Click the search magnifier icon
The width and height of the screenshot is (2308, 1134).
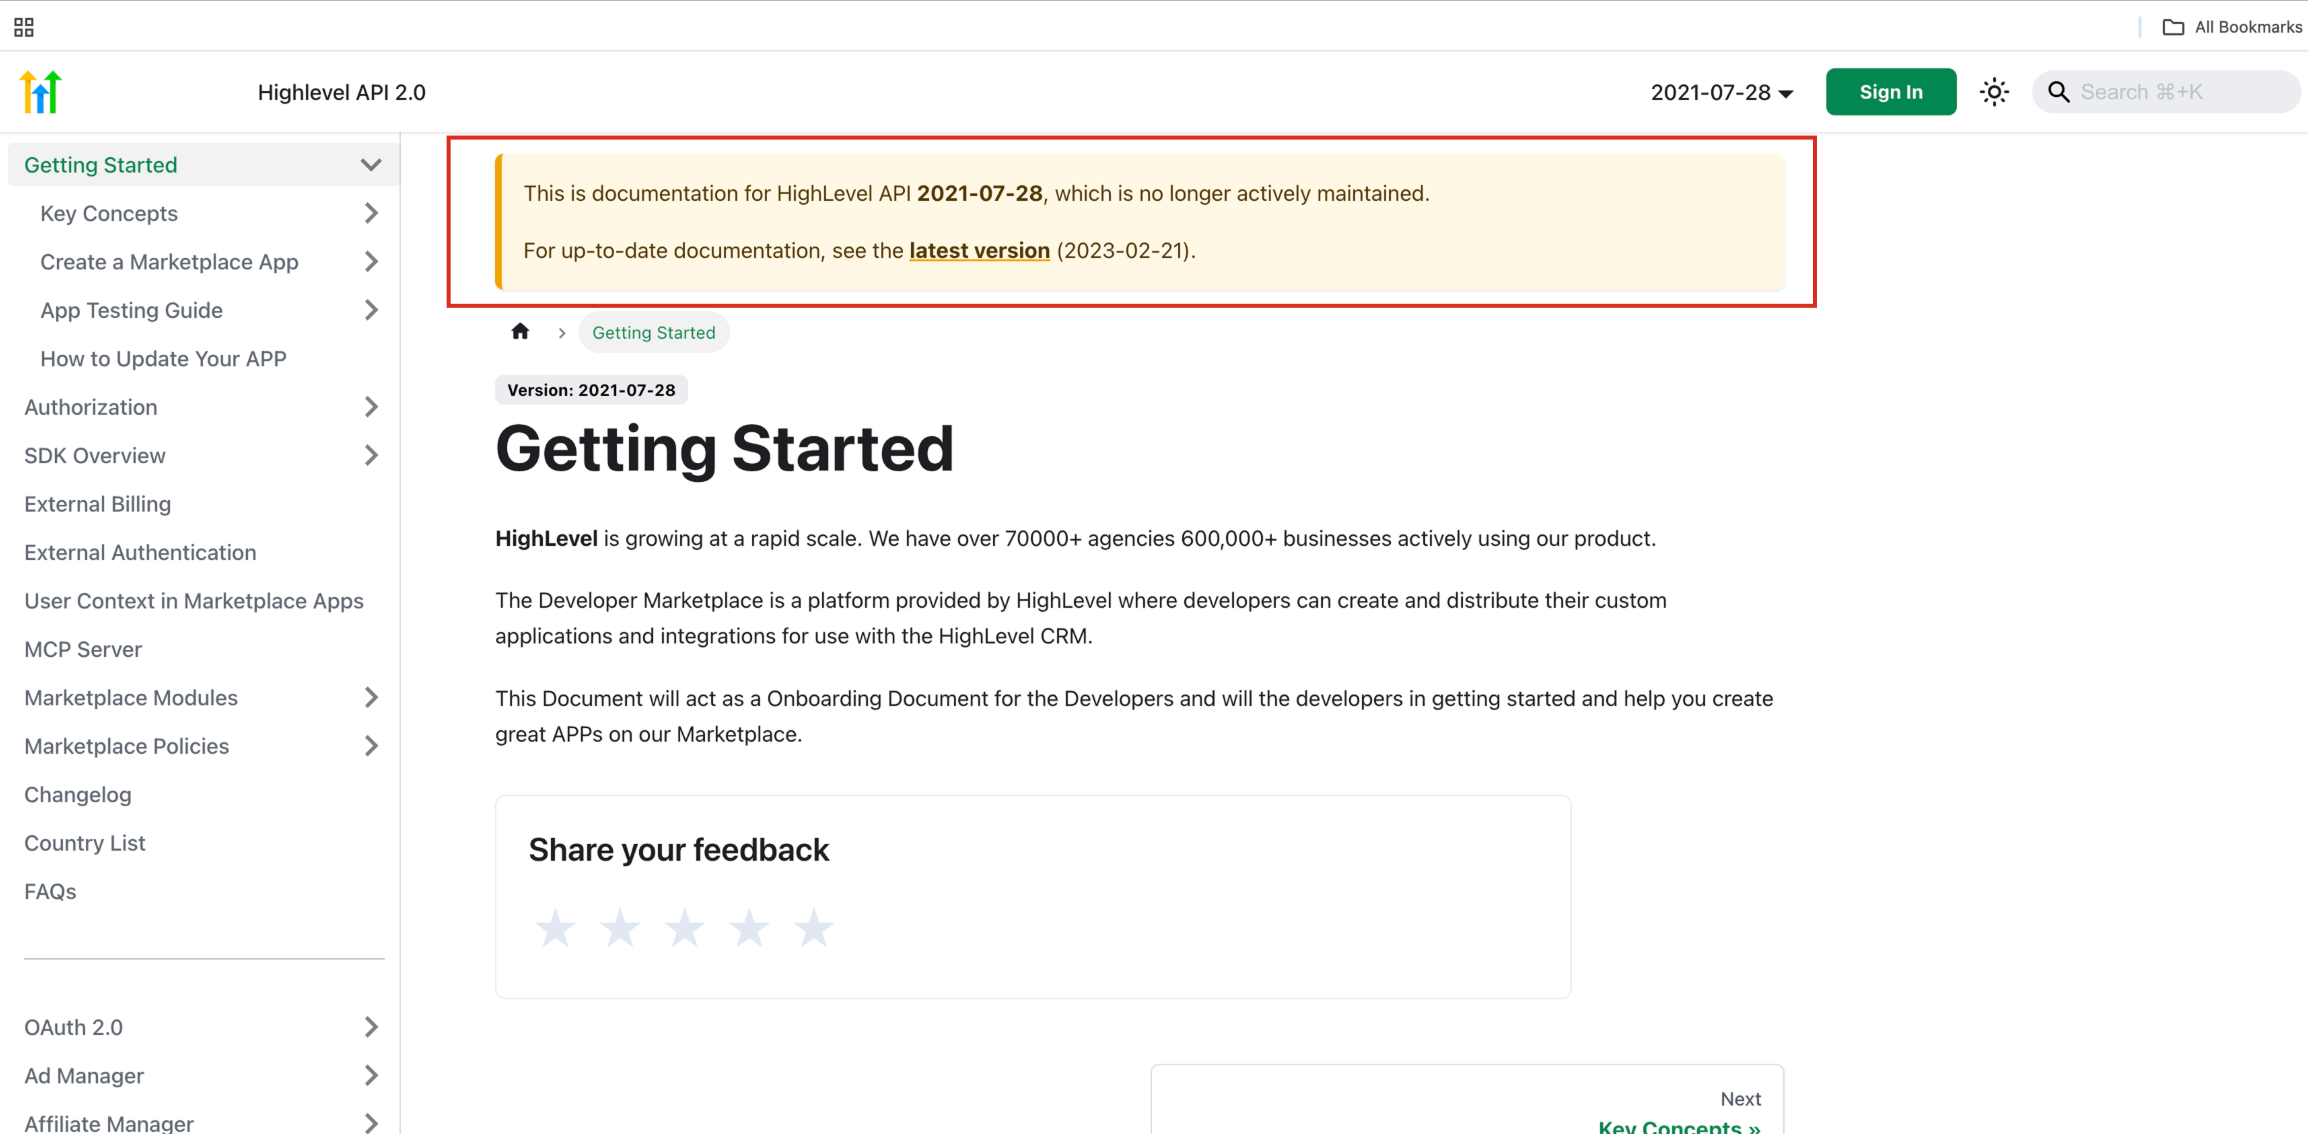pyautogui.click(x=2058, y=92)
